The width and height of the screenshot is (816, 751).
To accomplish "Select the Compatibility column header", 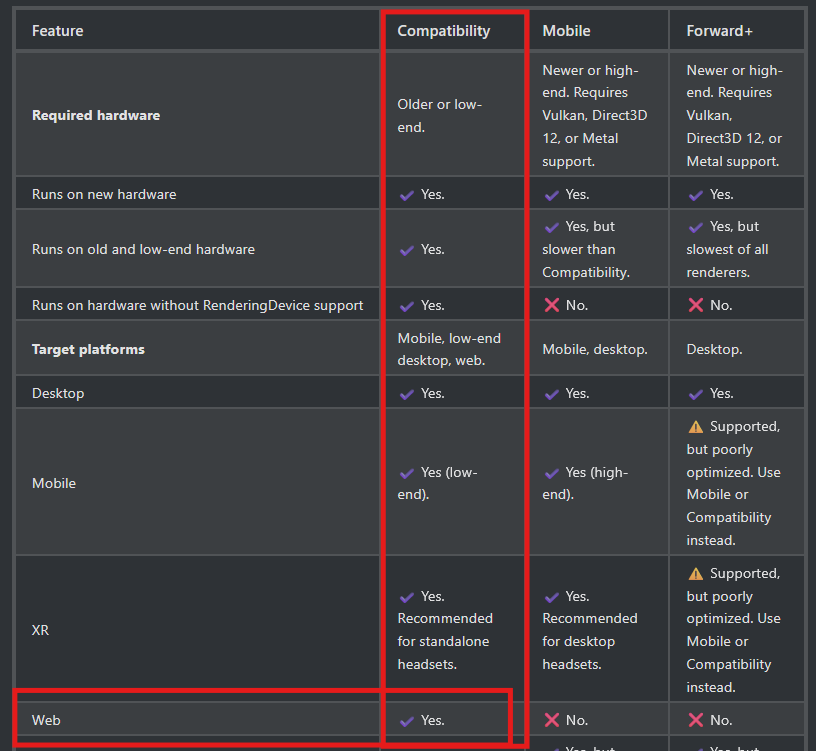I will click(444, 31).
